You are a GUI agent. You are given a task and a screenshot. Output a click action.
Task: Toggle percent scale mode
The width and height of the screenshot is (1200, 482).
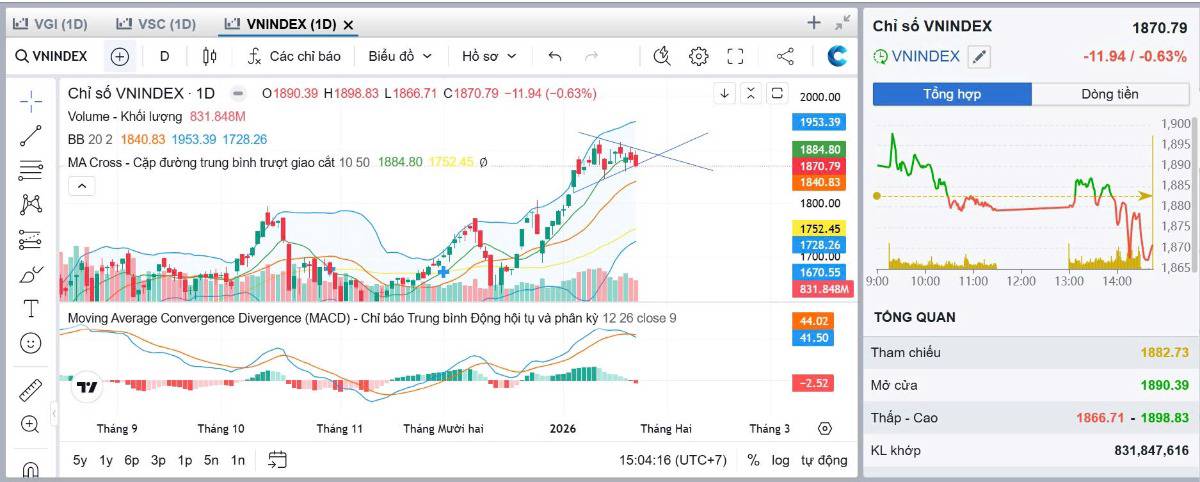click(x=754, y=460)
